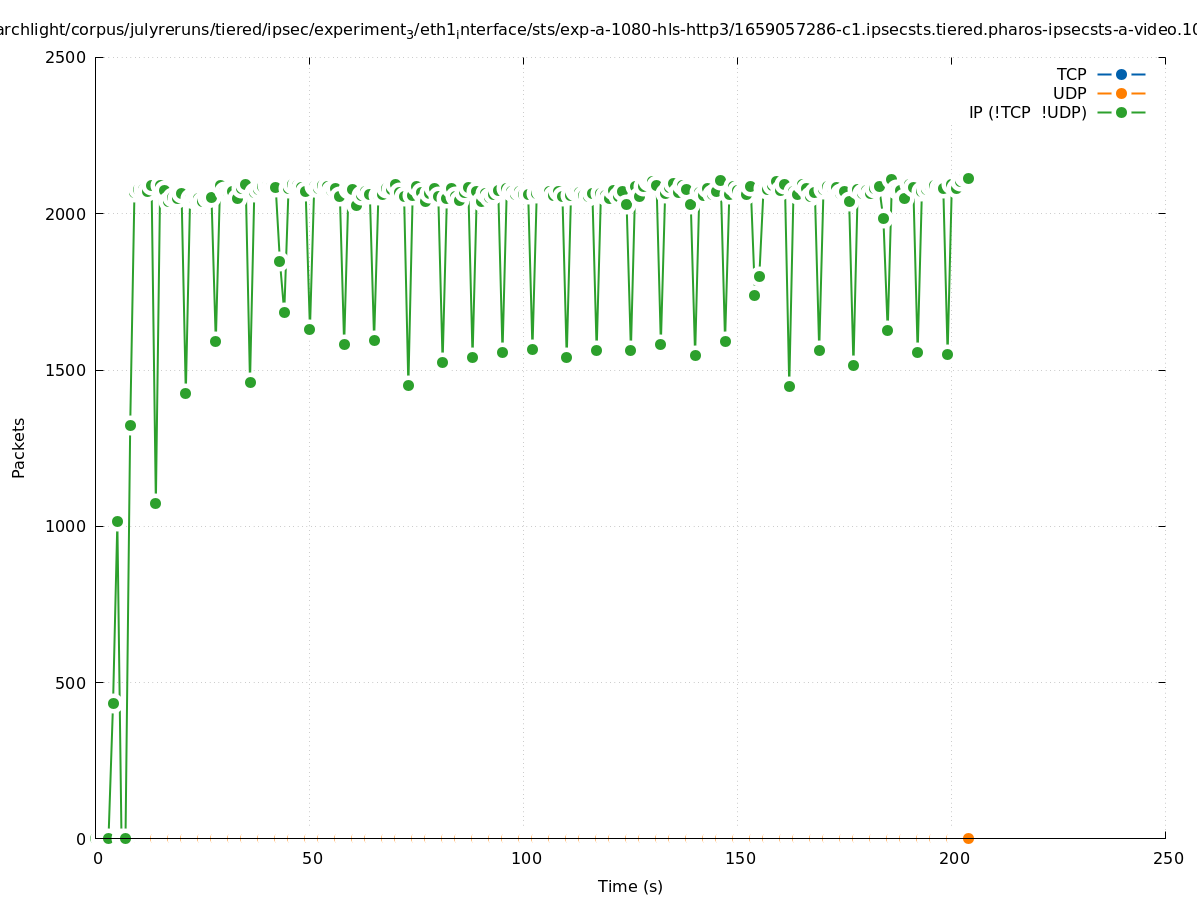The image size is (1197, 900).
Task: Select the final green data point near 203s
Action: coord(968,178)
